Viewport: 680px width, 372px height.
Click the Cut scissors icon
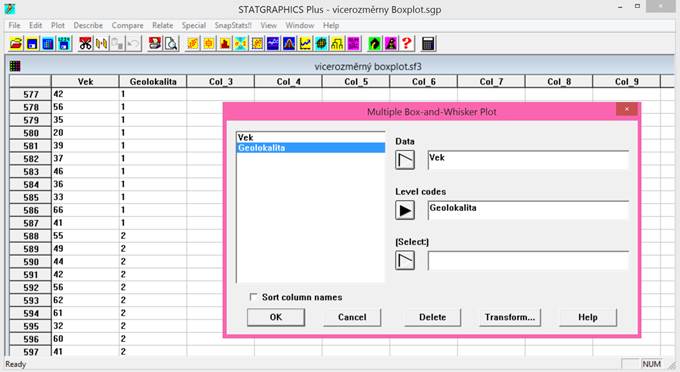tap(85, 44)
